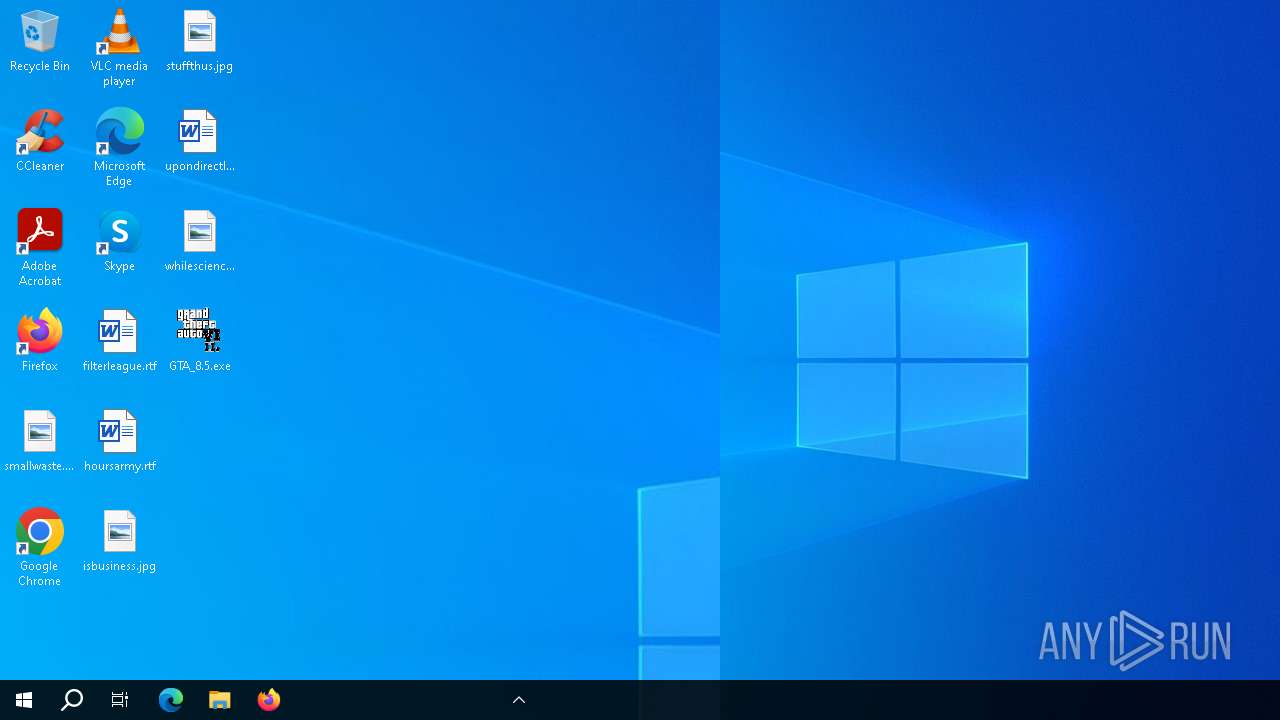Select the Adobe Acrobat shortcut
1280x720 pixels.
pyautogui.click(x=40, y=248)
